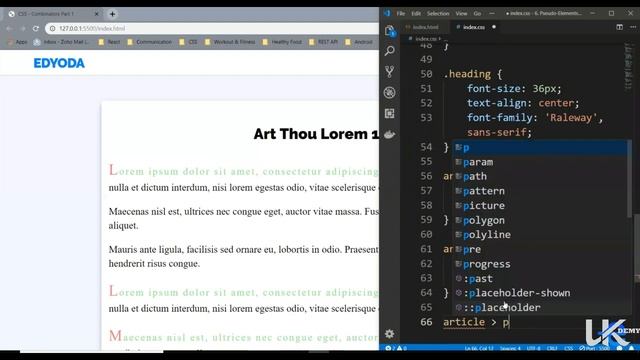Click the CSS language mode status
Image resolution: width=640 pixels, height=360 pixels.
(x=568, y=348)
